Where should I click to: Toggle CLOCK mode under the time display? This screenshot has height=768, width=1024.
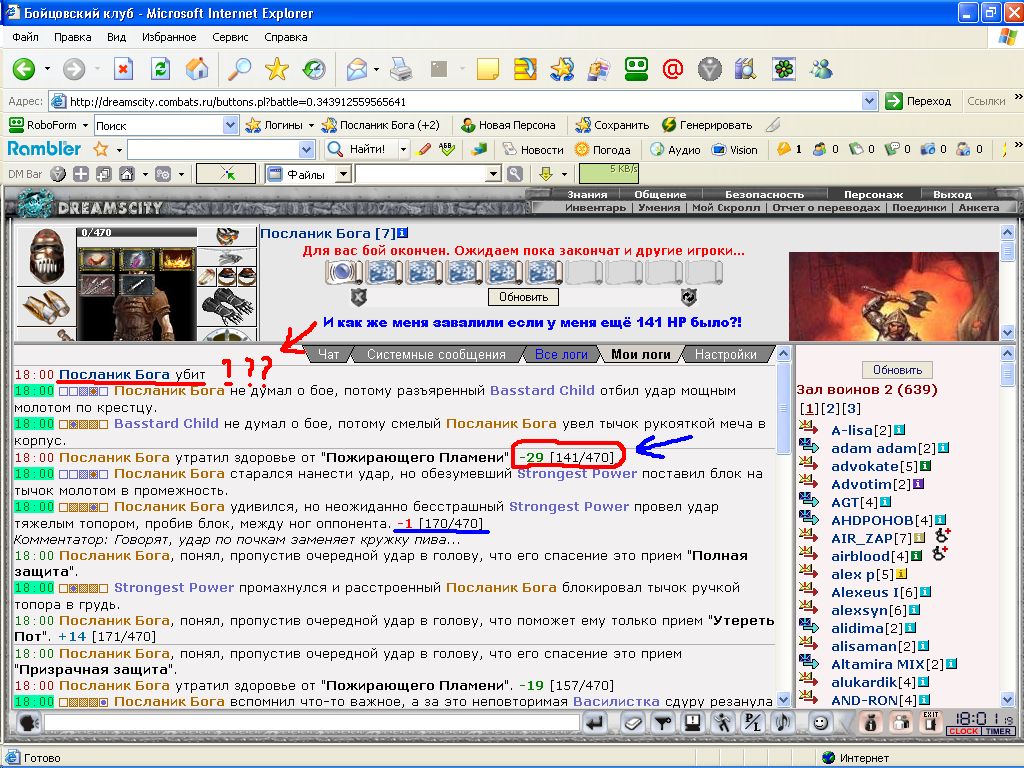(x=963, y=731)
